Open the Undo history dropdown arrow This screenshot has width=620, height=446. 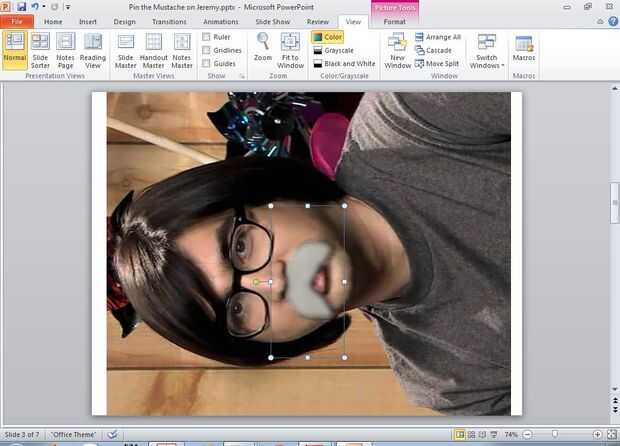pos(44,7)
